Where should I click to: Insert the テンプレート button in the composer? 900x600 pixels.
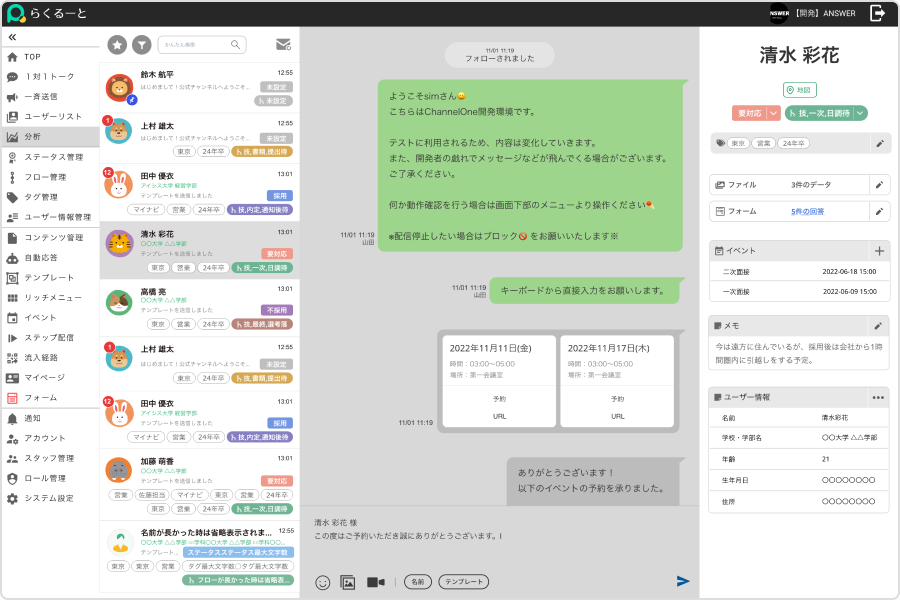tap(464, 582)
